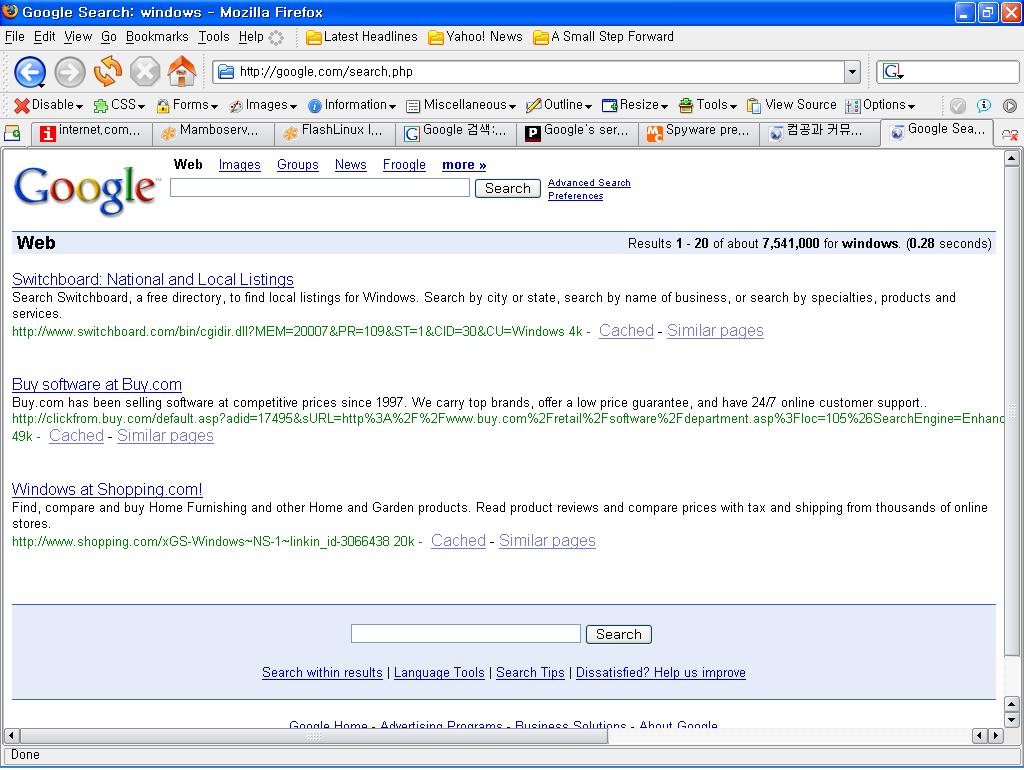Open the menu bar Tools menu

click(x=214, y=37)
